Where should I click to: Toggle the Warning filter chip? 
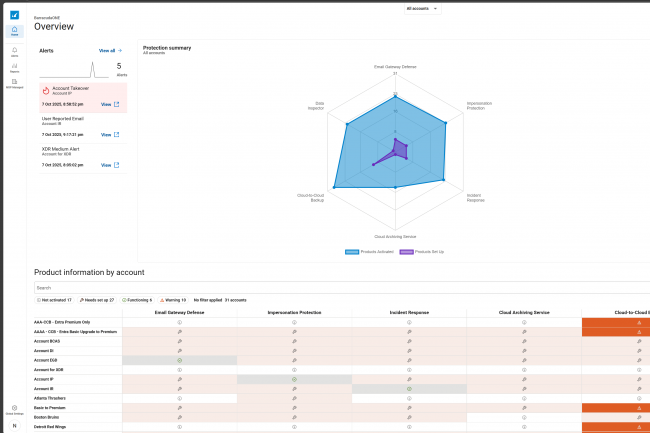[x=174, y=299]
